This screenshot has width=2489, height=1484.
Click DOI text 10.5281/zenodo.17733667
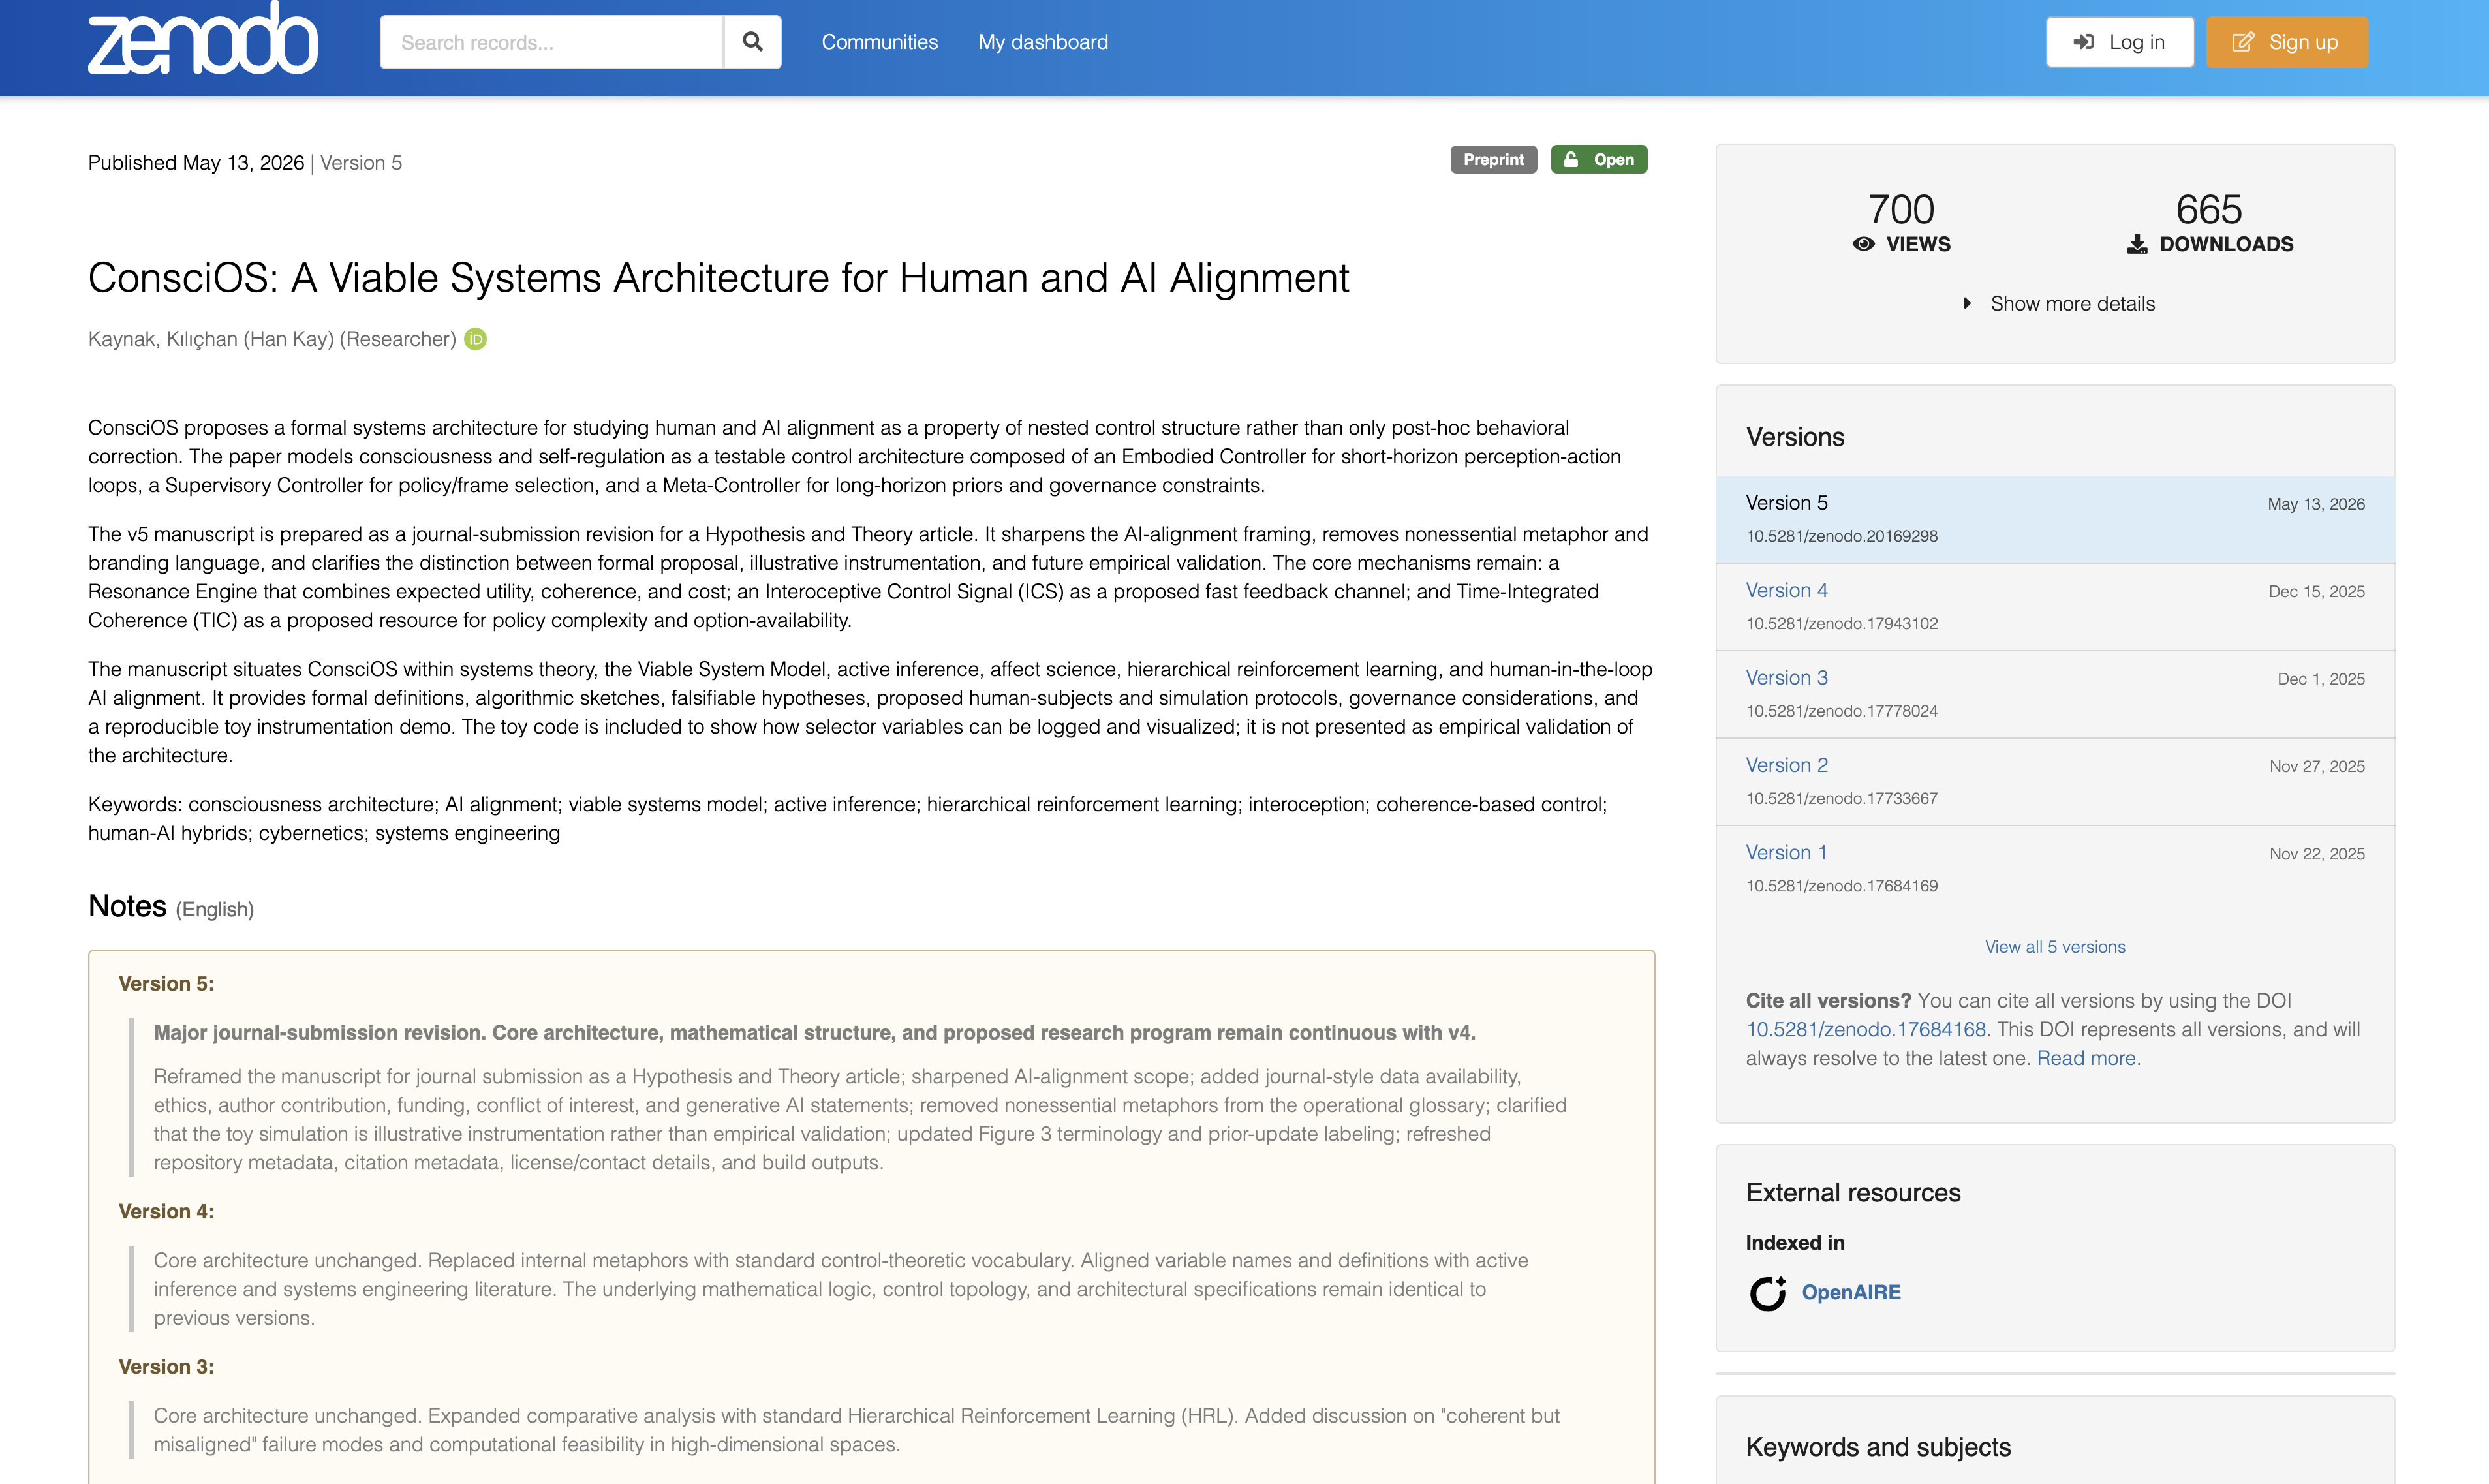pyautogui.click(x=1841, y=798)
